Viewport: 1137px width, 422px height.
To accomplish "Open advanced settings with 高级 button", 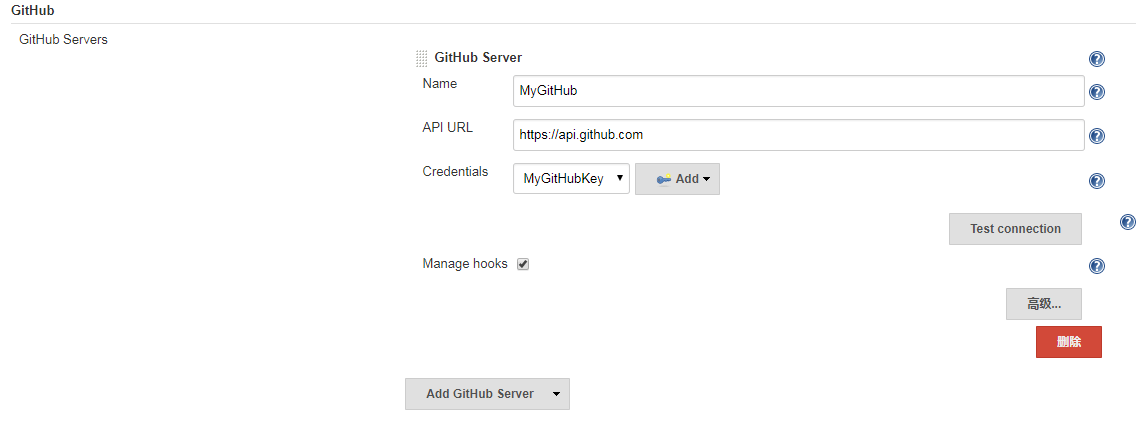I will click(1043, 305).
